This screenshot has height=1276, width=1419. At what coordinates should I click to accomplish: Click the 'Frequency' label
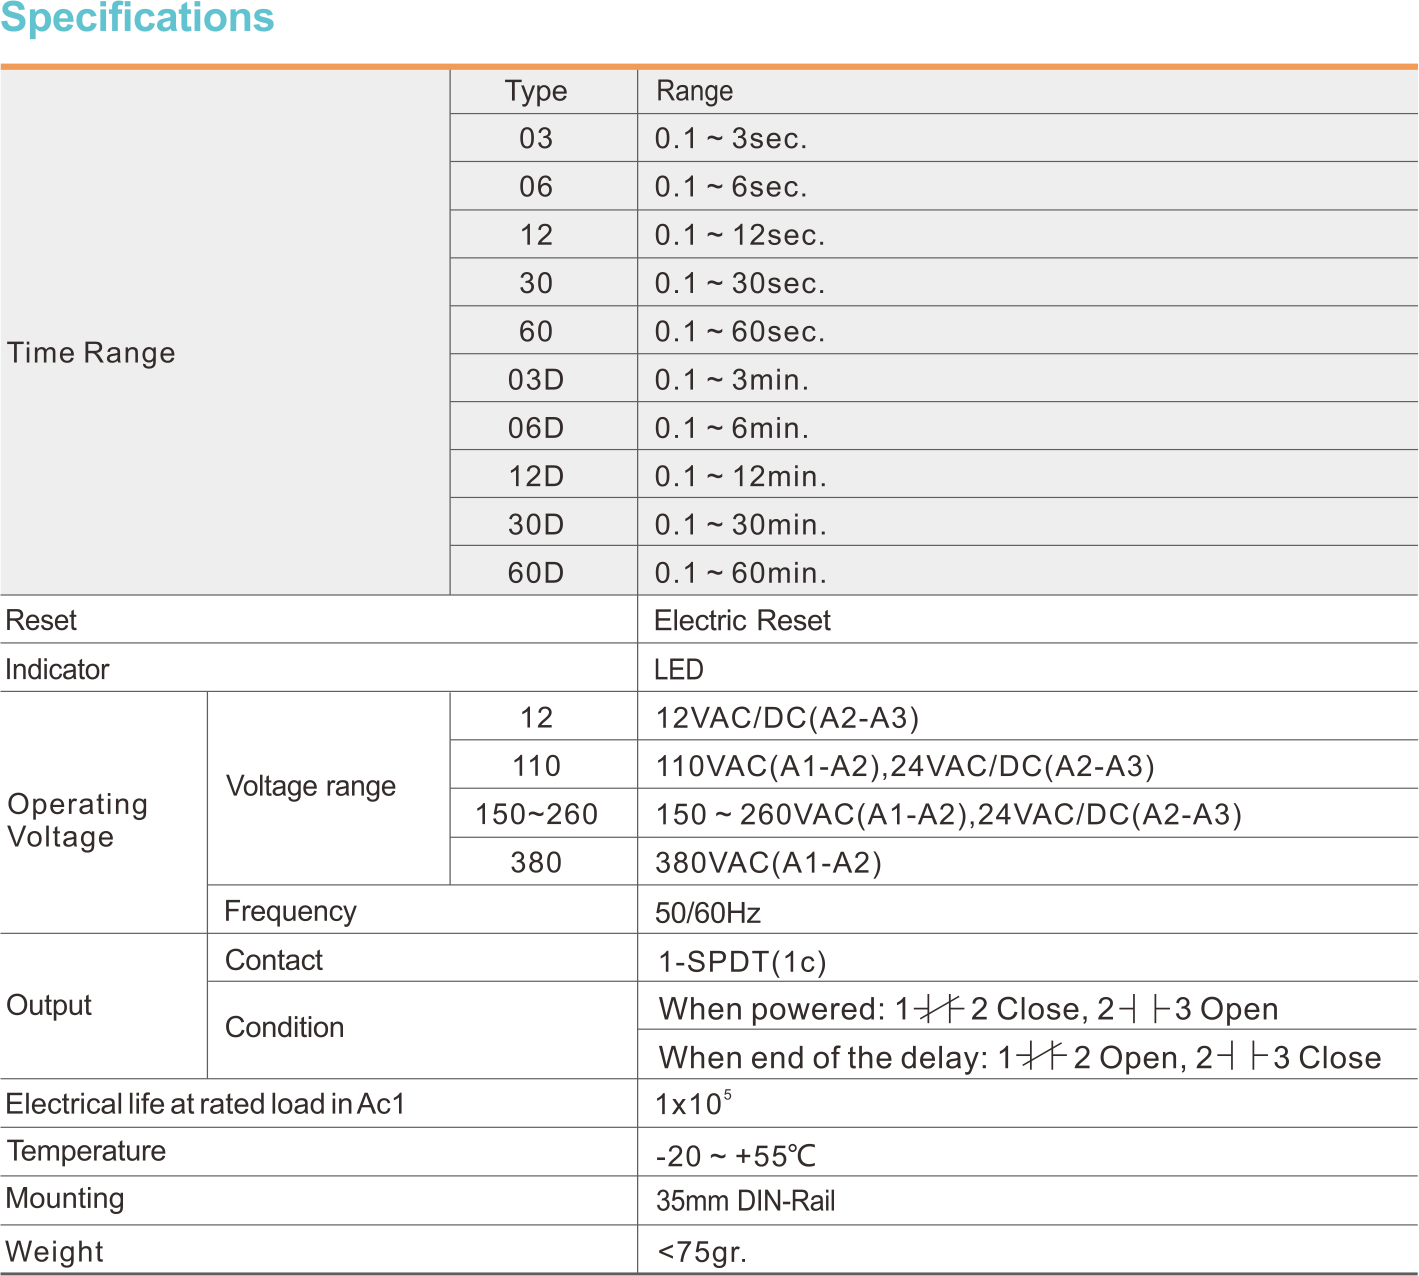pos(290,911)
